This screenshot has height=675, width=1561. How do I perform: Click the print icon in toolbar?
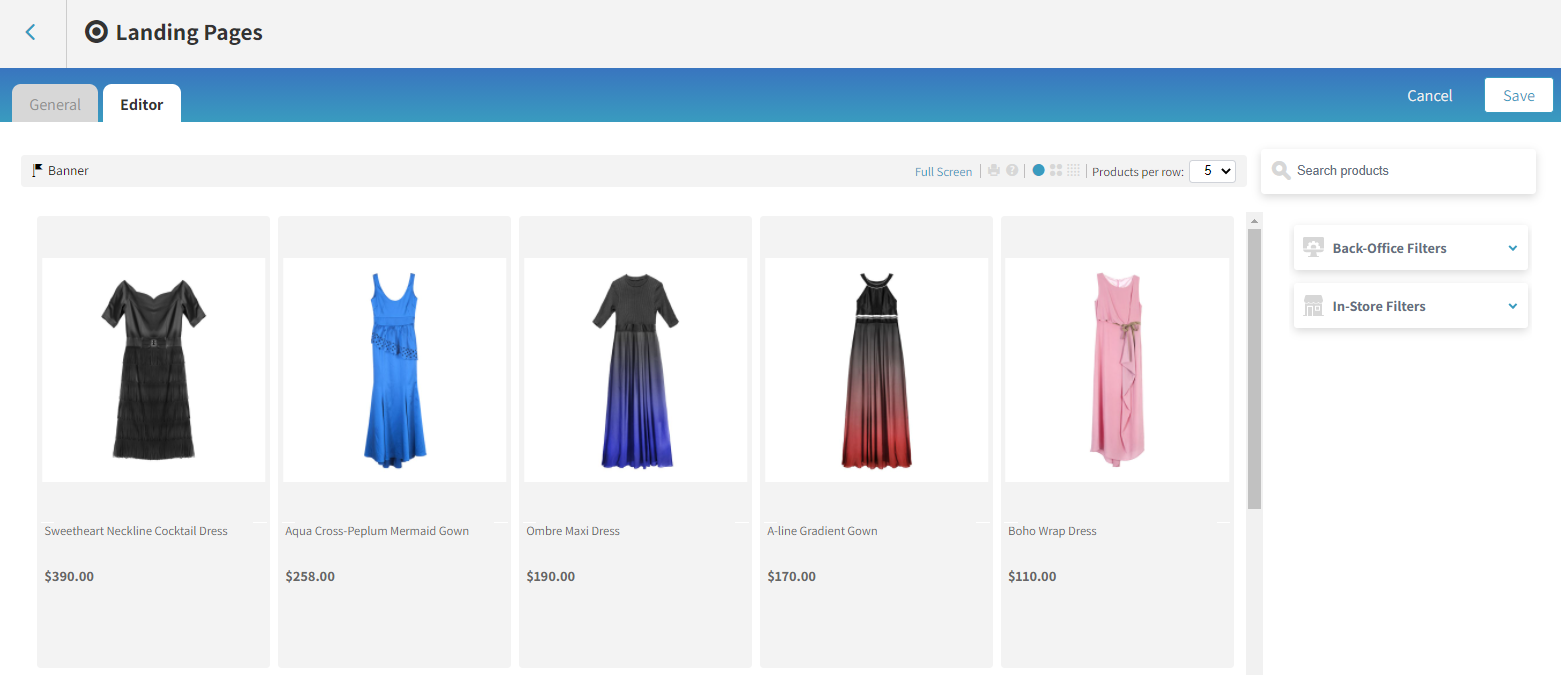click(x=994, y=171)
